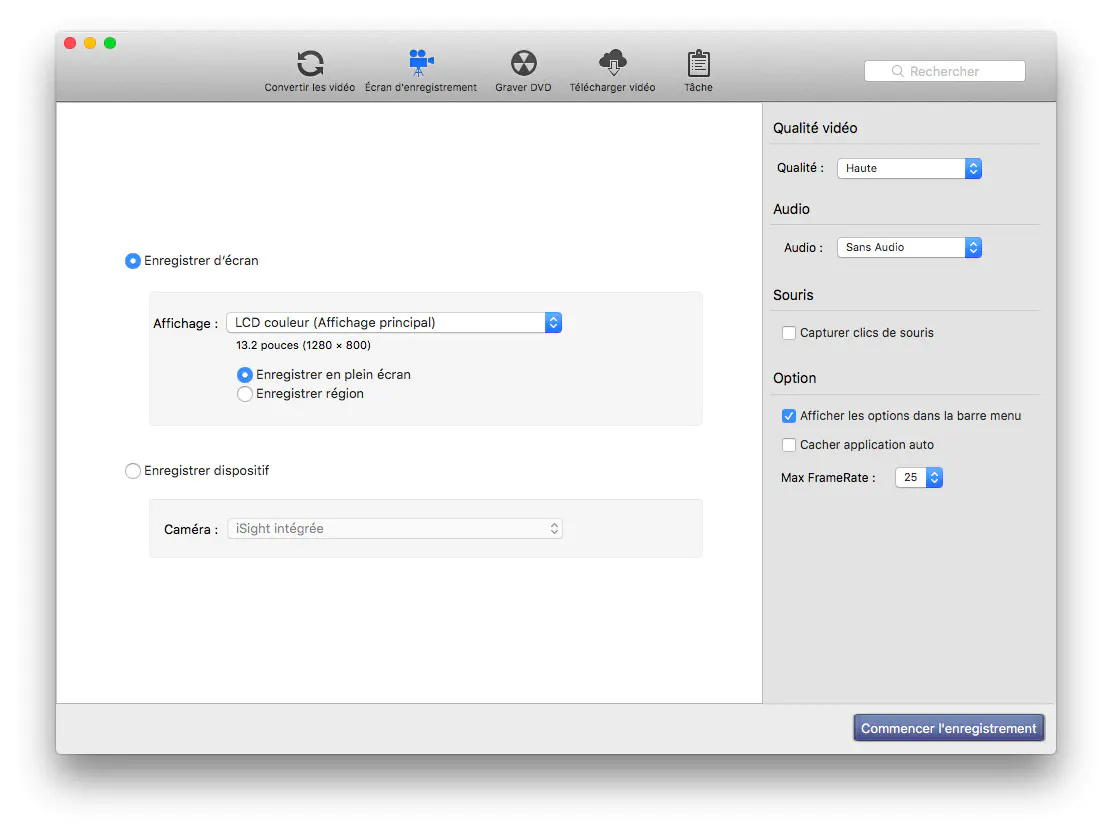Click the red close window button
This screenshot has height=834, width=1112.
point(70,43)
